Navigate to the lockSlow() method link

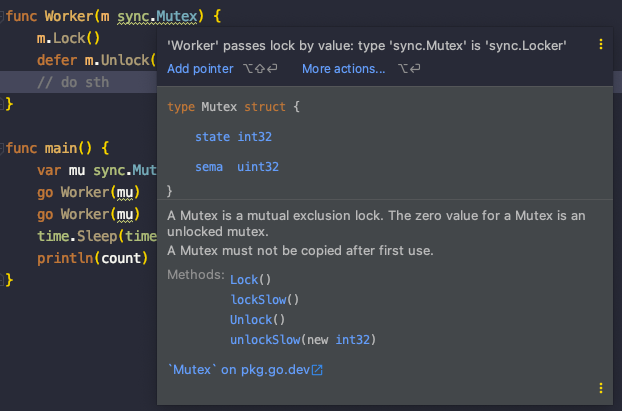click(x=264, y=299)
